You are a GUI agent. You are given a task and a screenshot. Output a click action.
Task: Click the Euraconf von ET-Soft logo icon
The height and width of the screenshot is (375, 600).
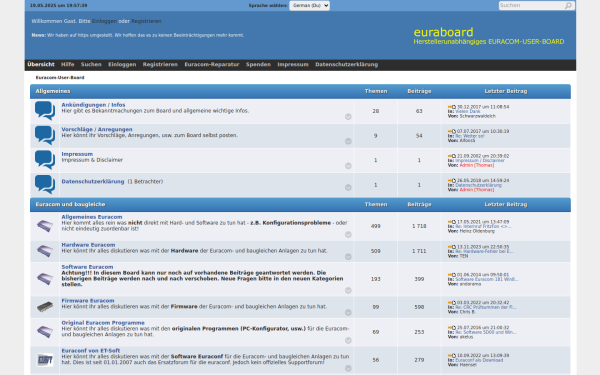[45, 360]
